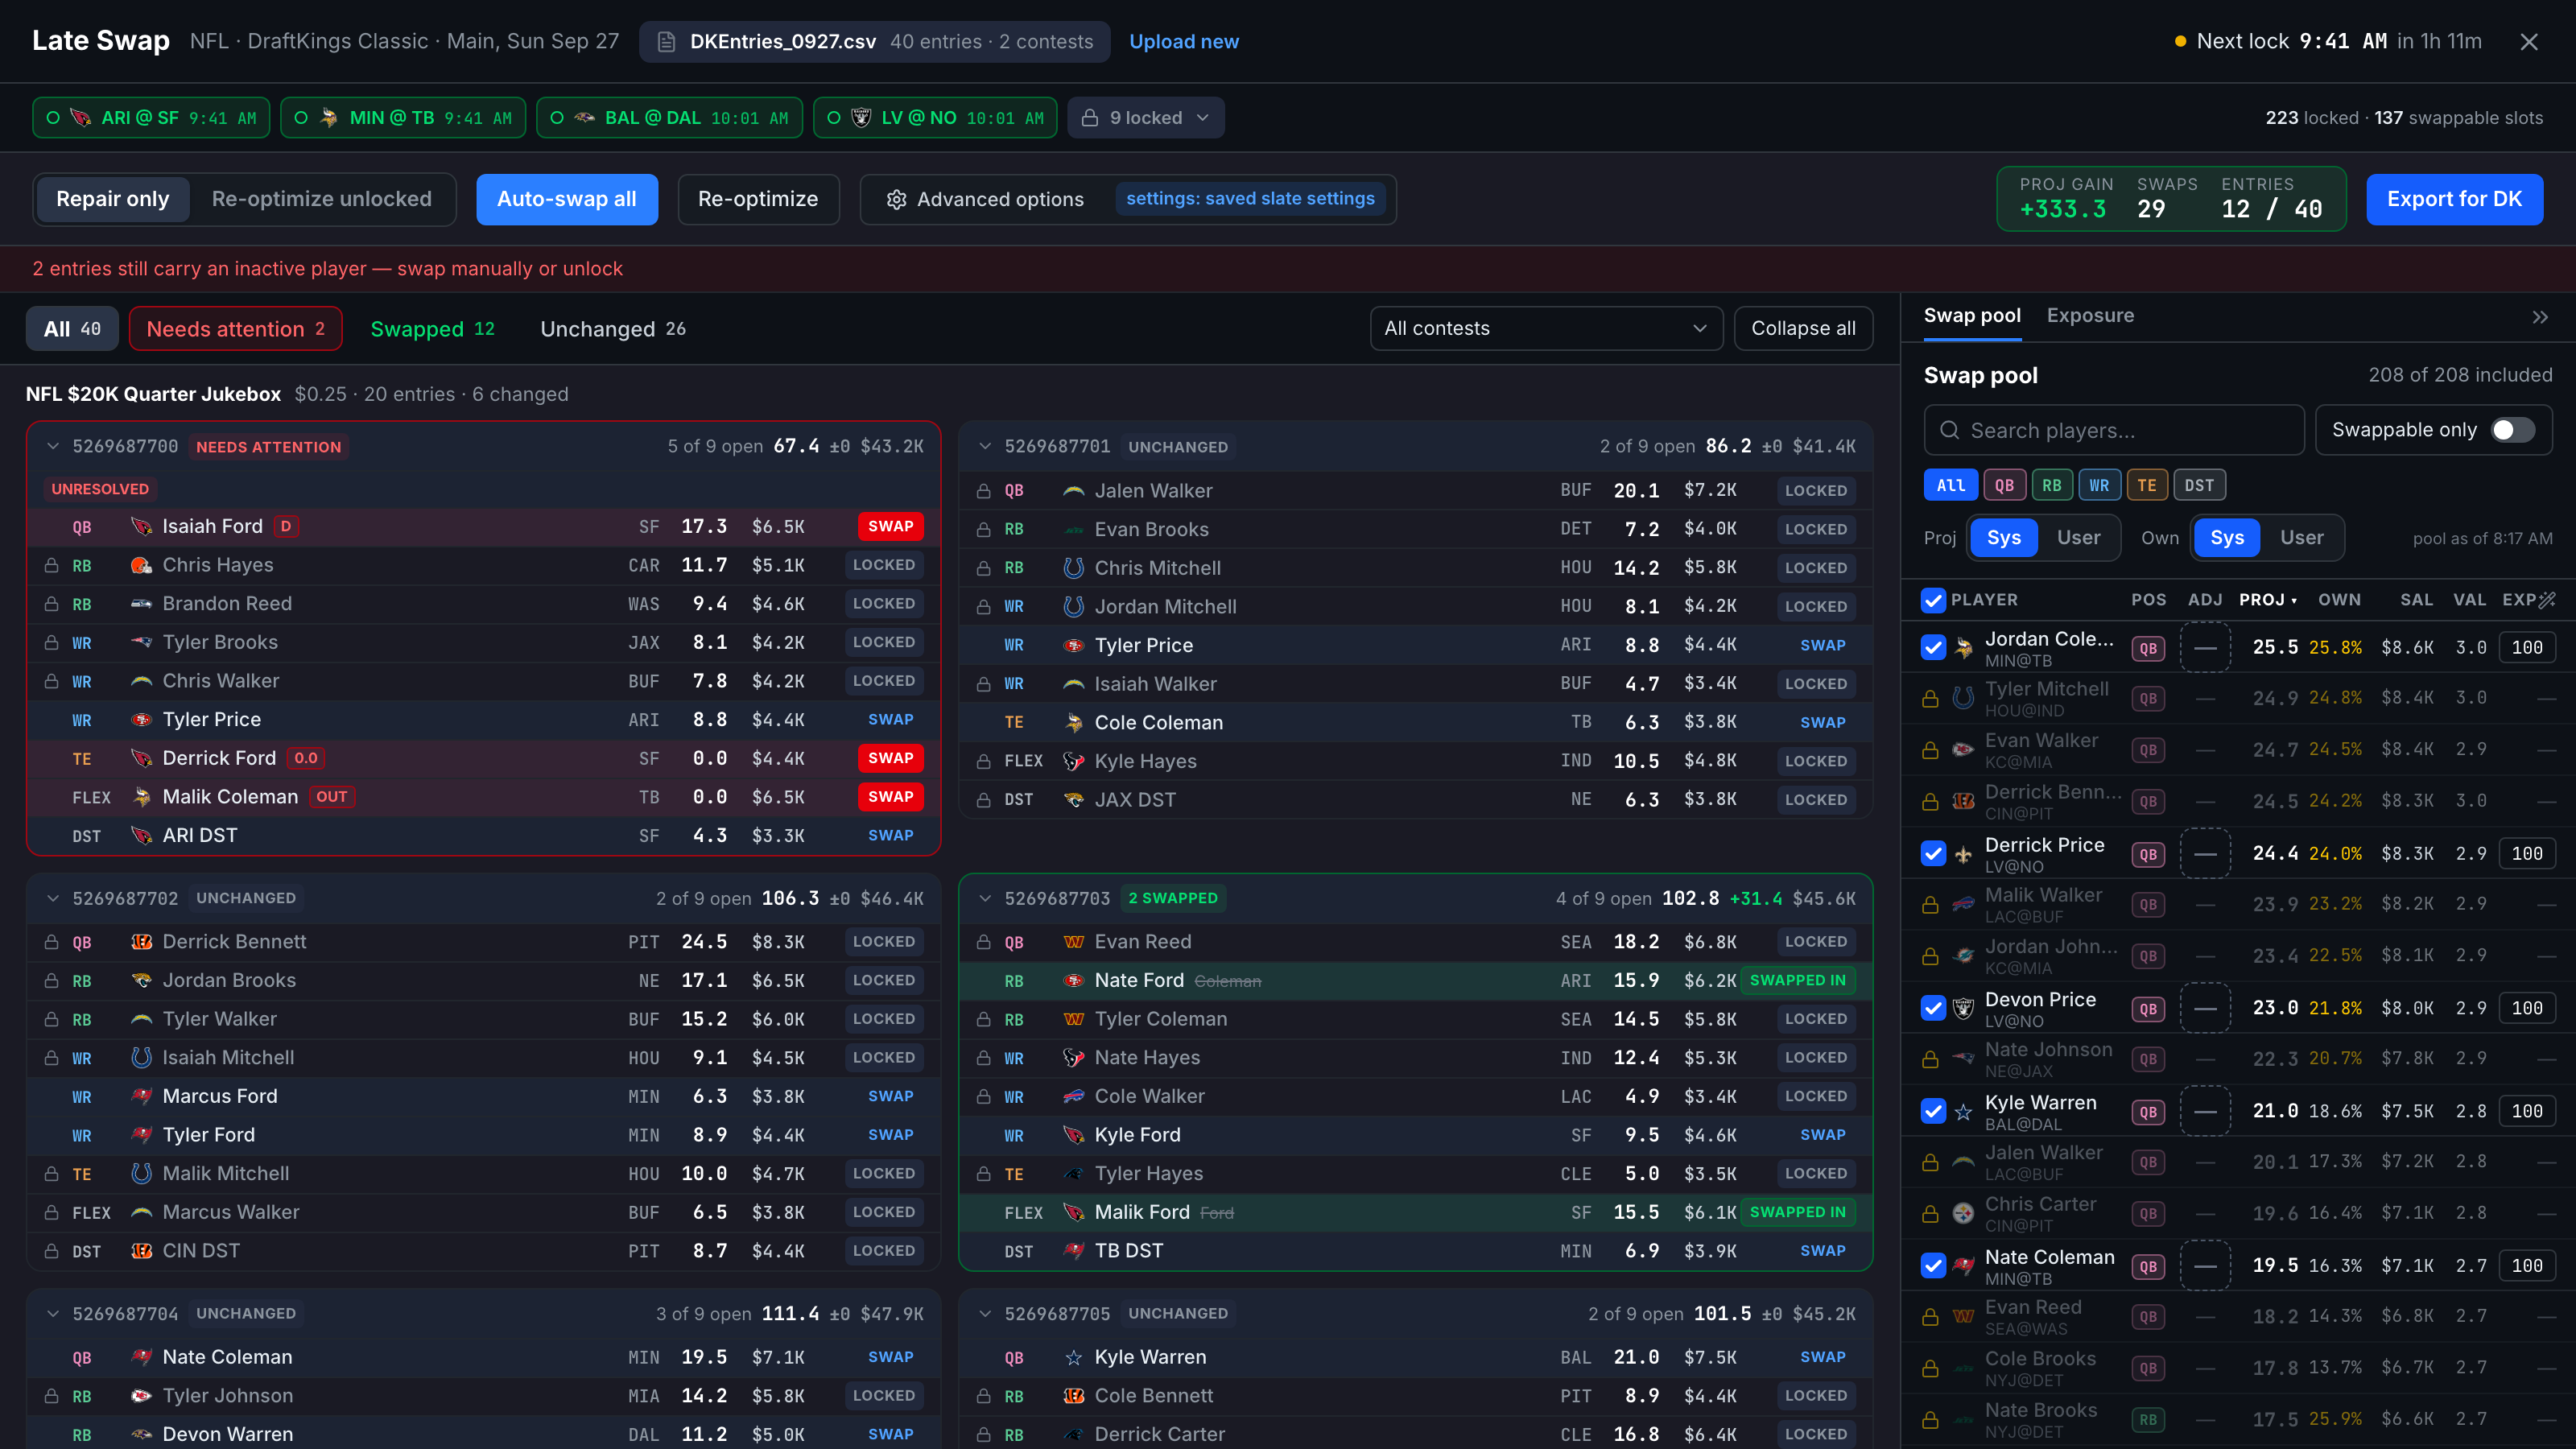Click the Cardinals logo on ARI @ SF chip
This screenshot has width=2576, height=1449.
[x=81, y=118]
